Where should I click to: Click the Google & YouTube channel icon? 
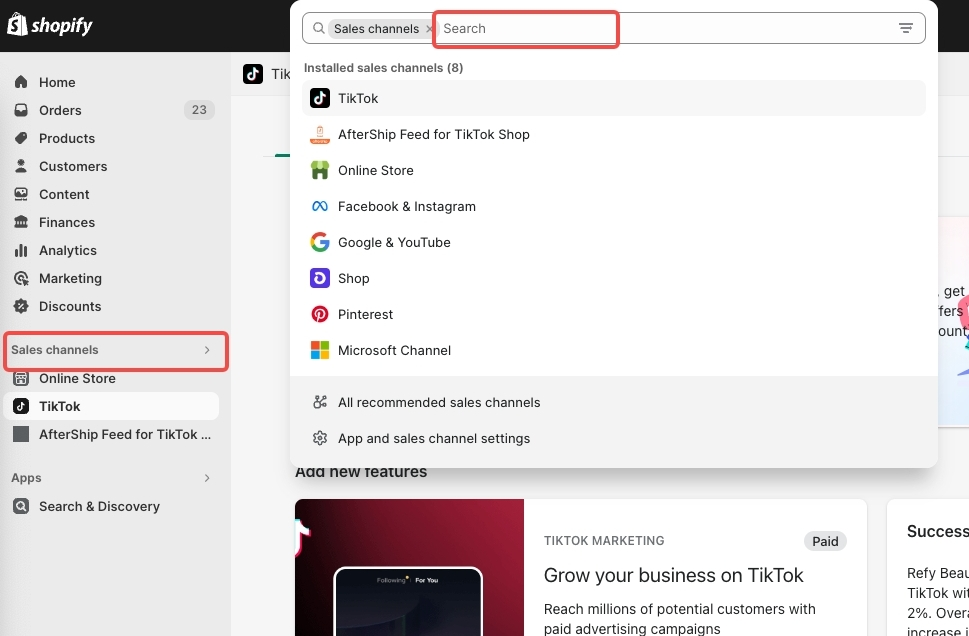(320, 242)
